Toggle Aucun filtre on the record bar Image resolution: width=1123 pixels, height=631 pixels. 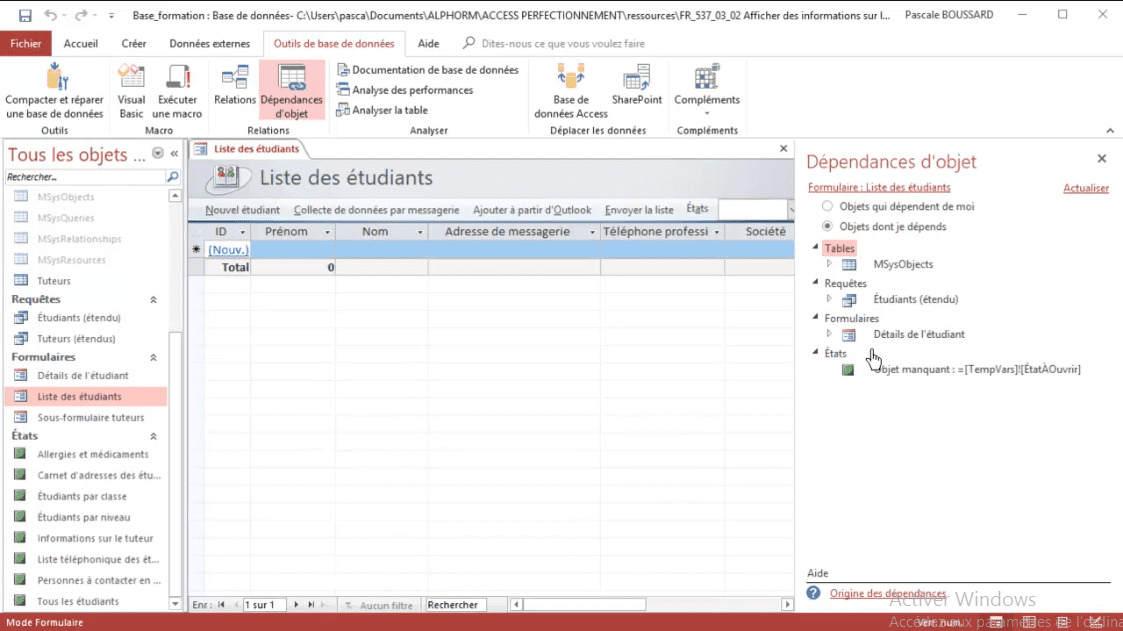coord(381,604)
